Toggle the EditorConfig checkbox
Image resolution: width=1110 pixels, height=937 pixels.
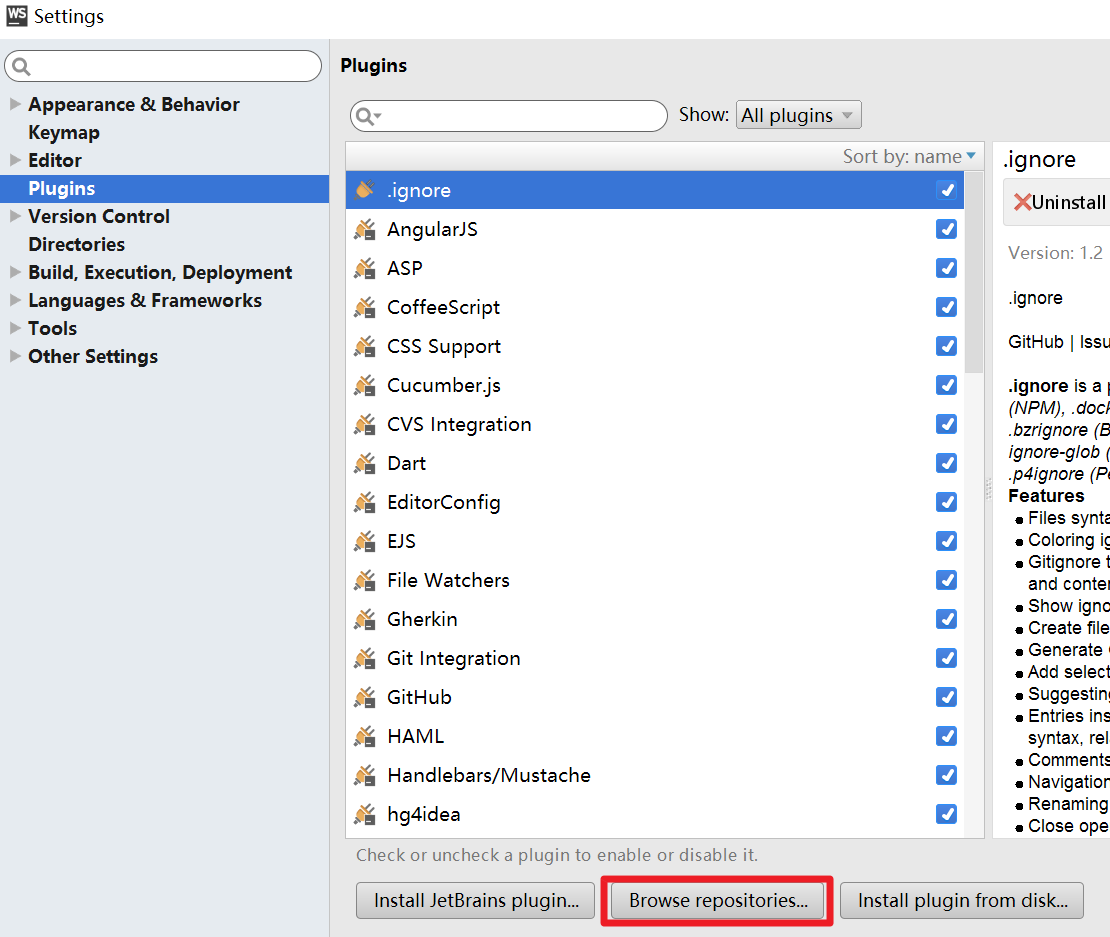tap(946, 502)
